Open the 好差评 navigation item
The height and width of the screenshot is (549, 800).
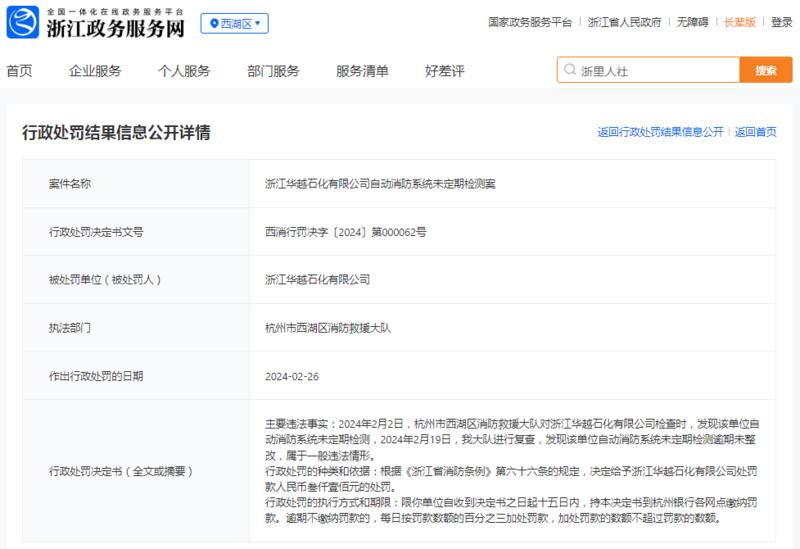pos(445,71)
